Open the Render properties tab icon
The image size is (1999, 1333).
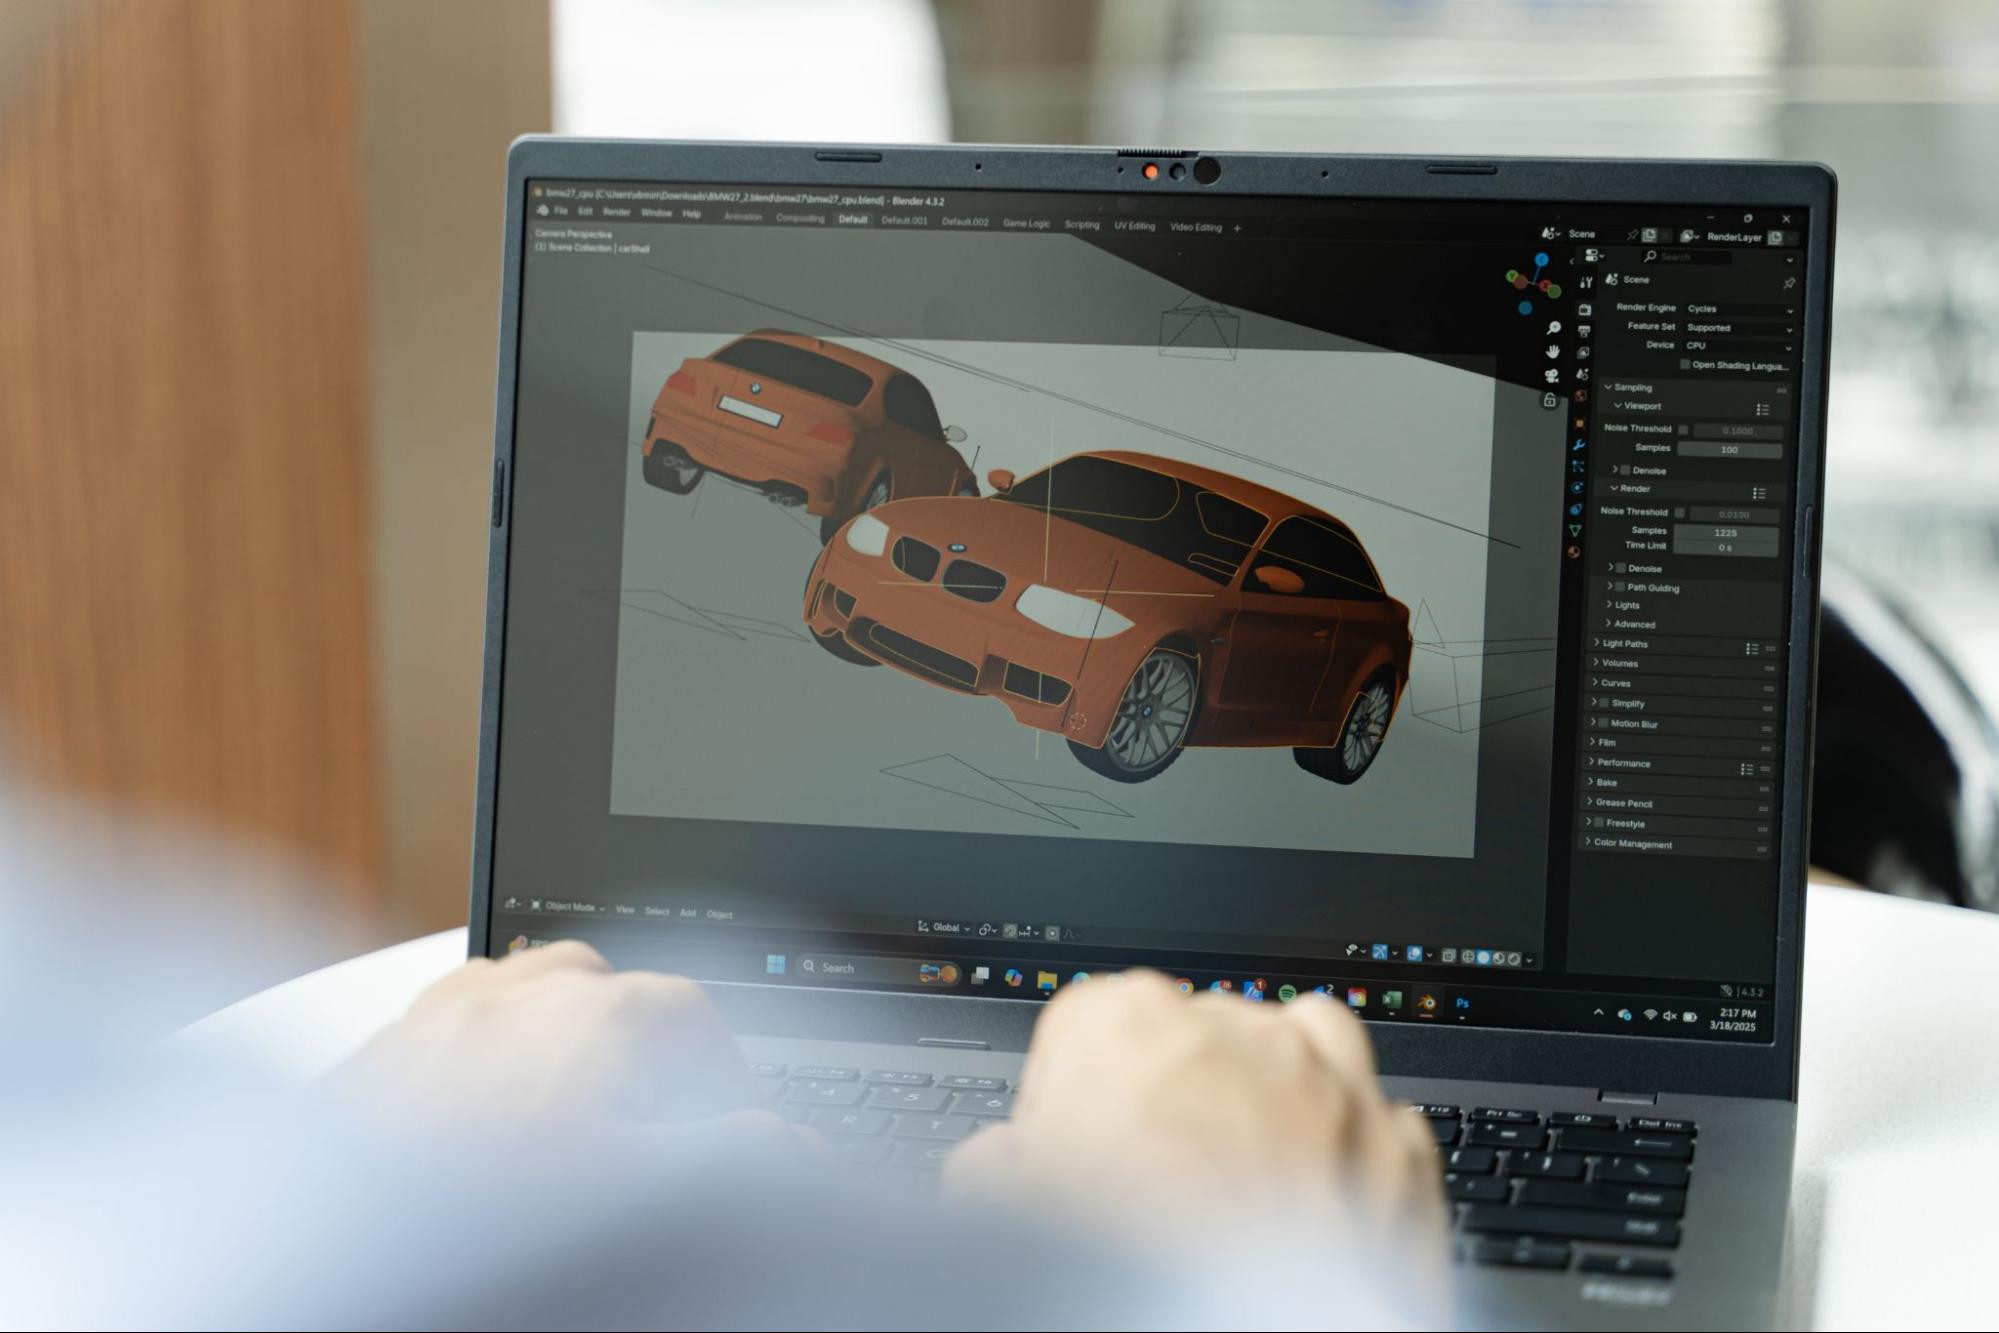point(1585,309)
